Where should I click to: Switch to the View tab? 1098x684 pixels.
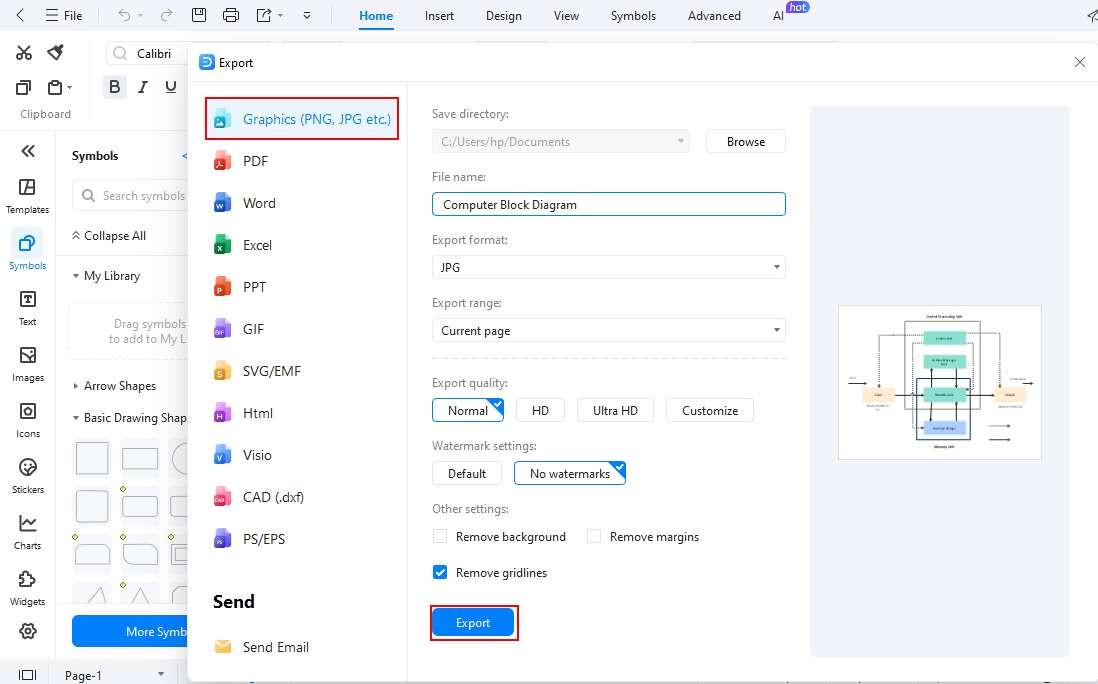(x=566, y=15)
